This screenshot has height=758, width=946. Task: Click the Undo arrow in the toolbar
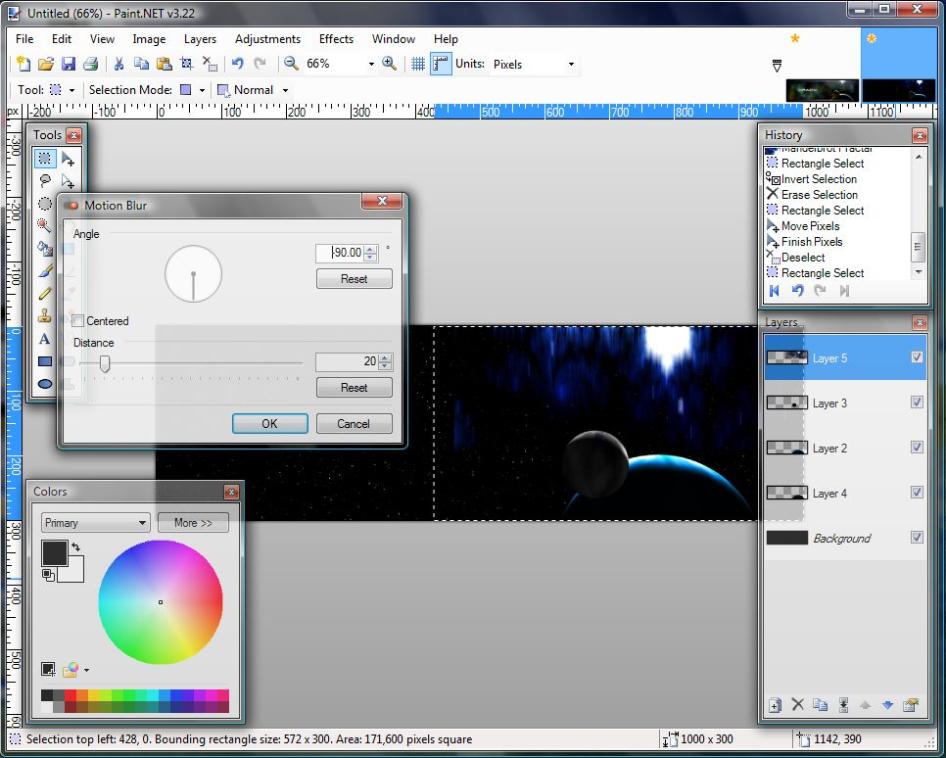(237, 64)
